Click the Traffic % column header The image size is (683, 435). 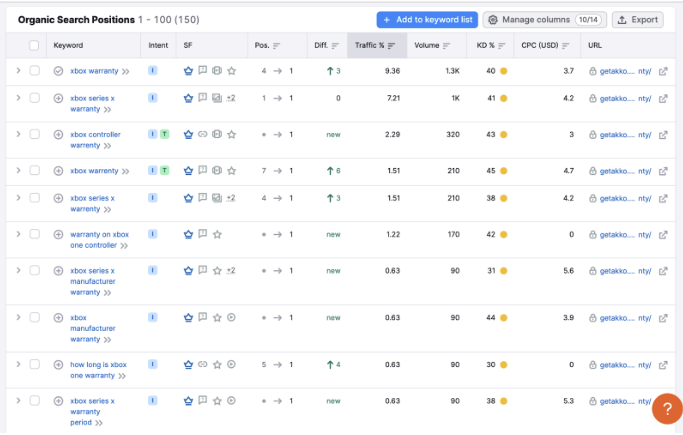point(377,45)
